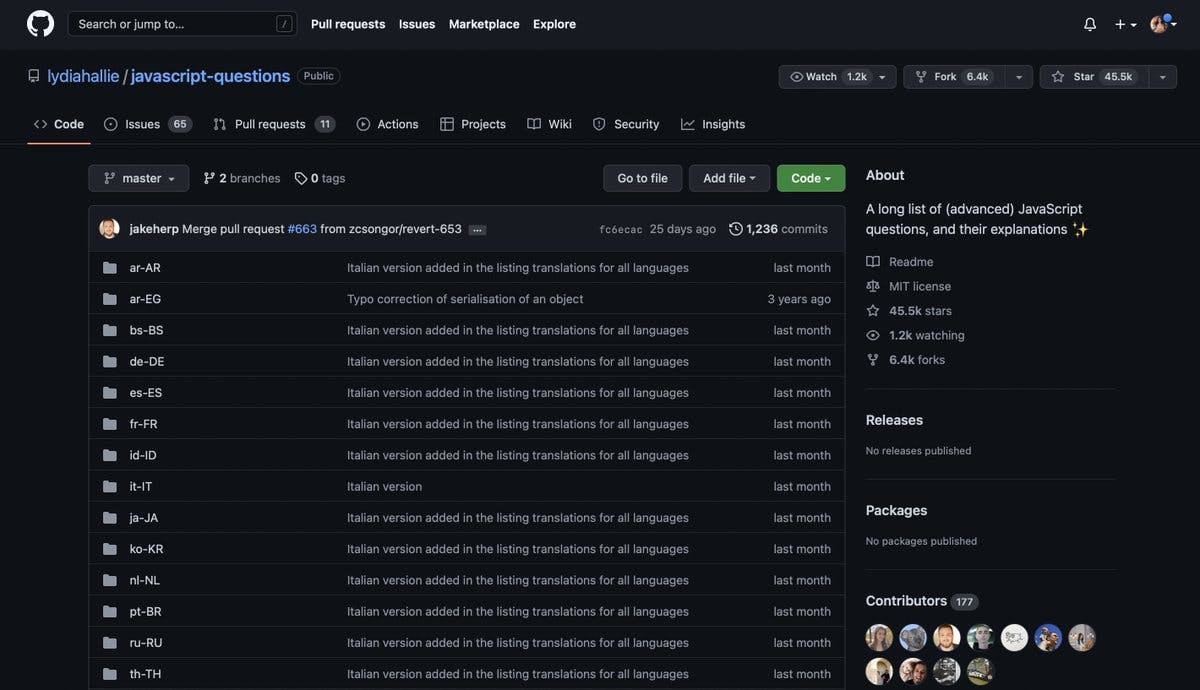The height and width of the screenshot is (690, 1200).
Task: Click the GitHub logo icon
Action: tap(40, 24)
